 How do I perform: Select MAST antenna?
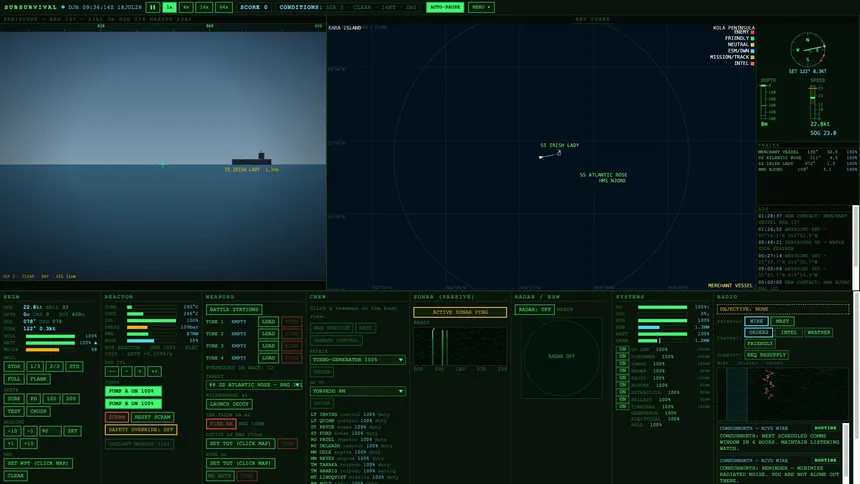pyautogui.click(x=782, y=321)
